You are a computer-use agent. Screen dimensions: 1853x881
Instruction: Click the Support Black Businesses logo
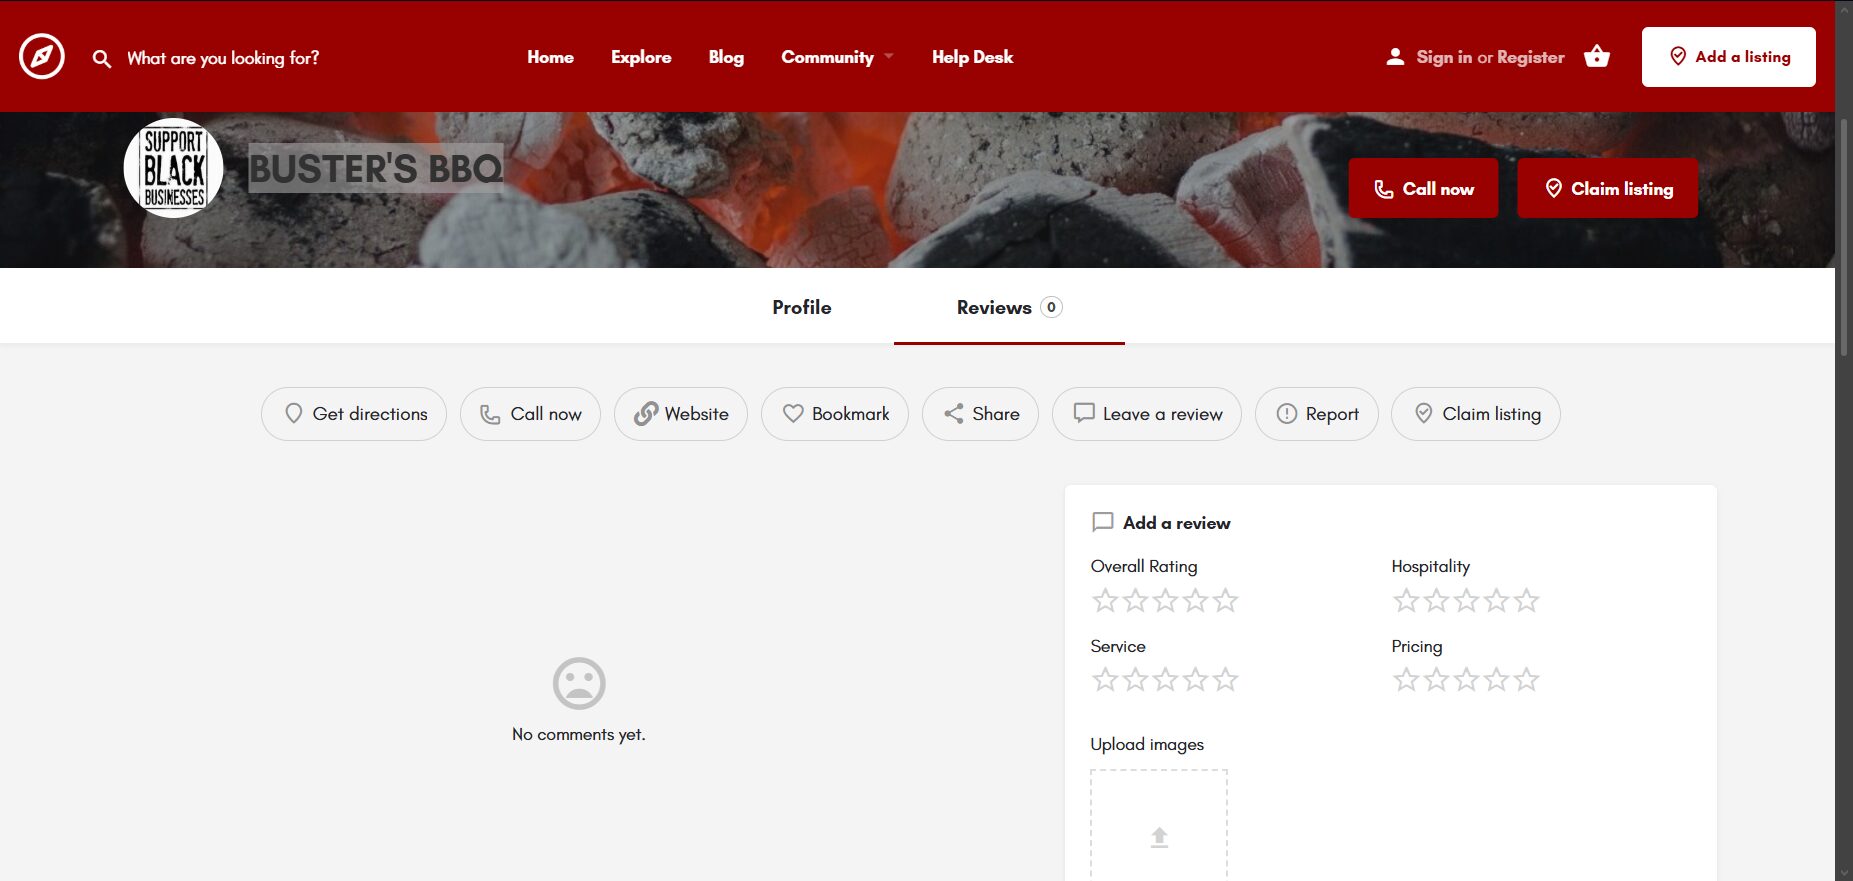tap(174, 168)
